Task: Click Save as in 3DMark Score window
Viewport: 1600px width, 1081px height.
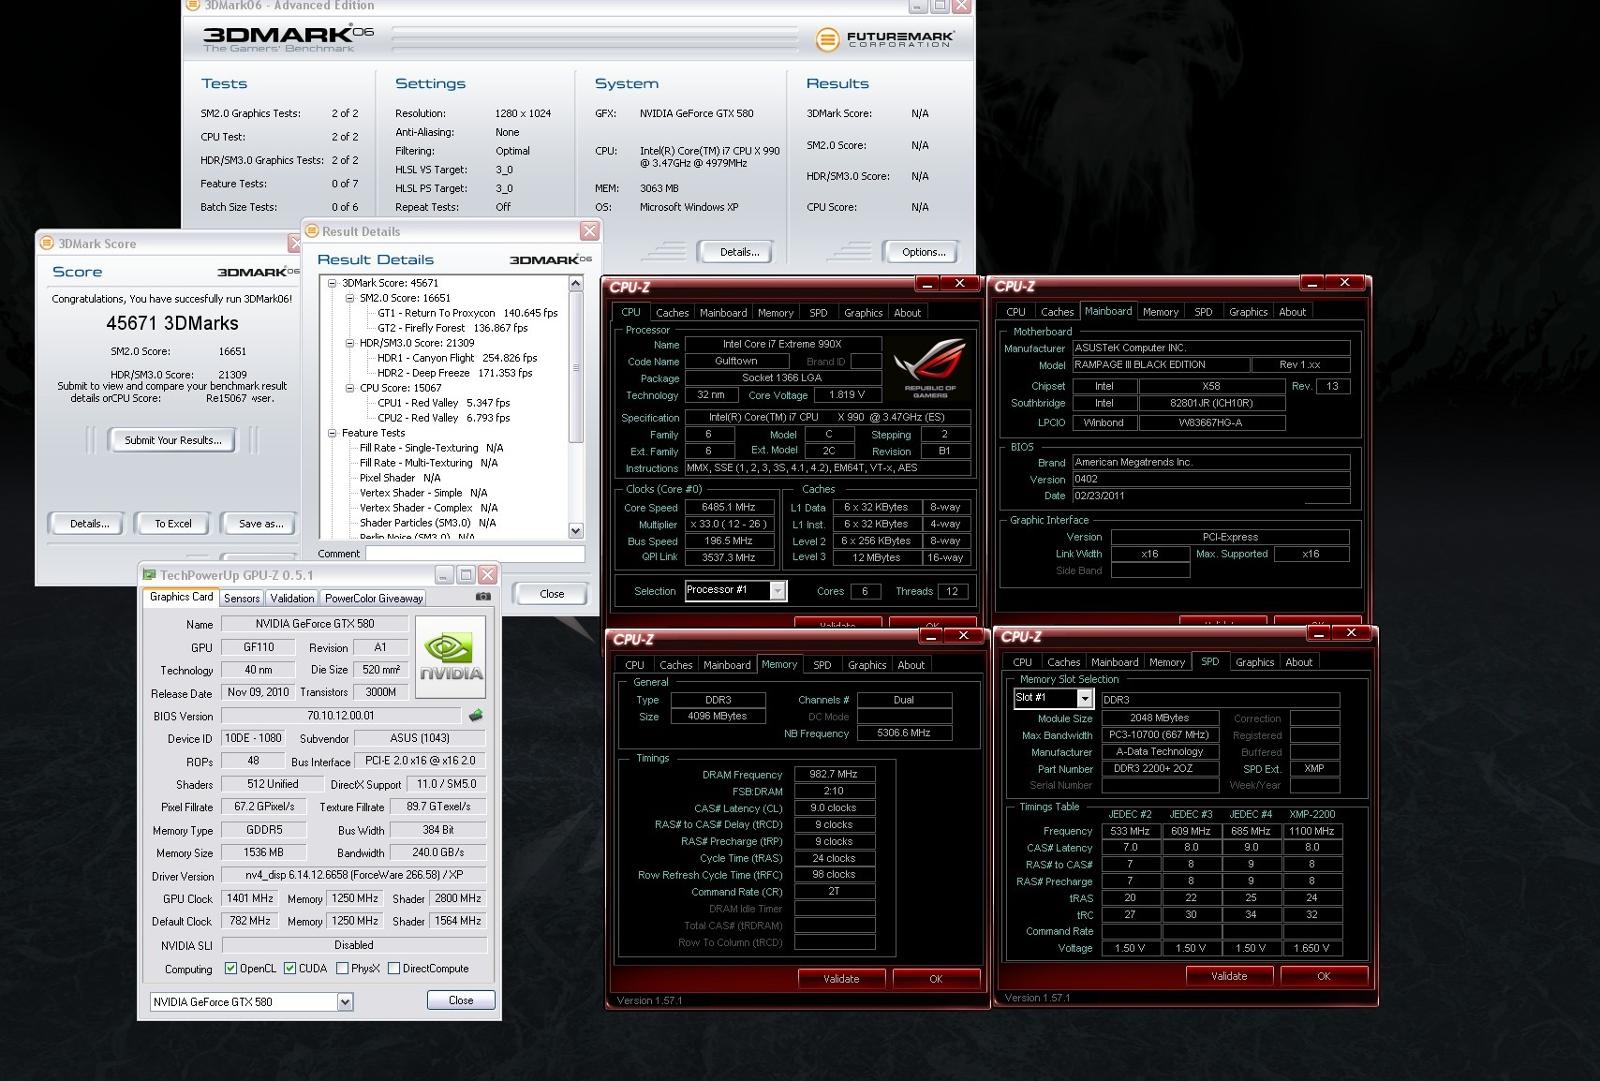Action: [261, 523]
